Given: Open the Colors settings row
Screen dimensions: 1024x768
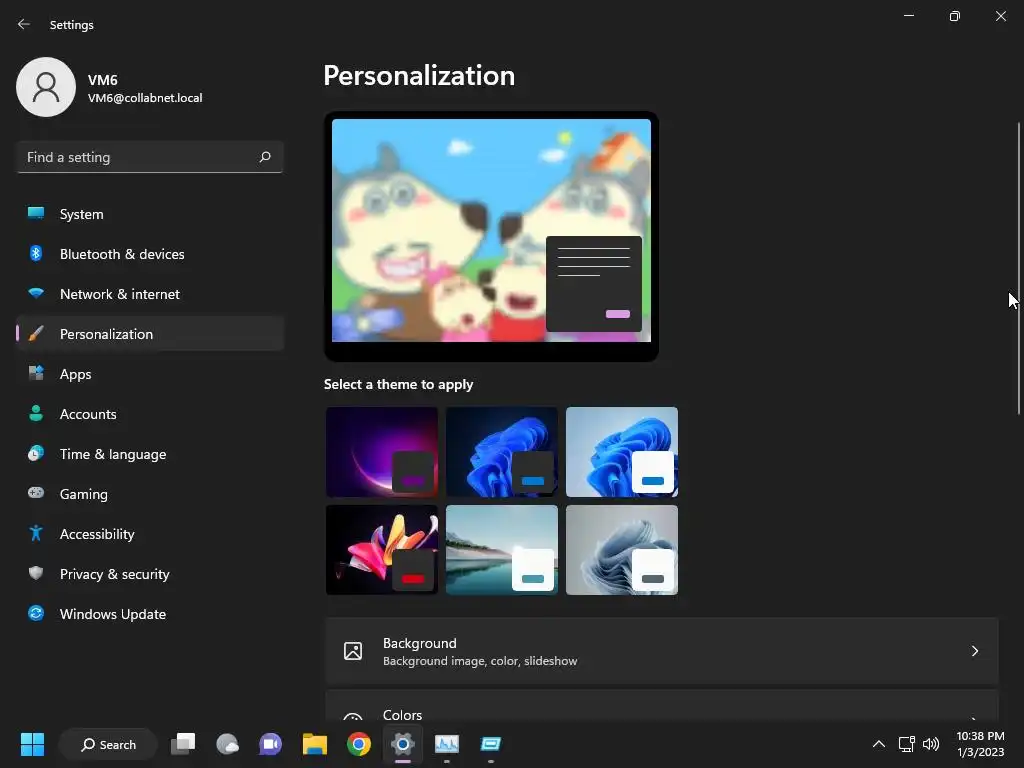Looking at the screenshot, I should point(662,706).
